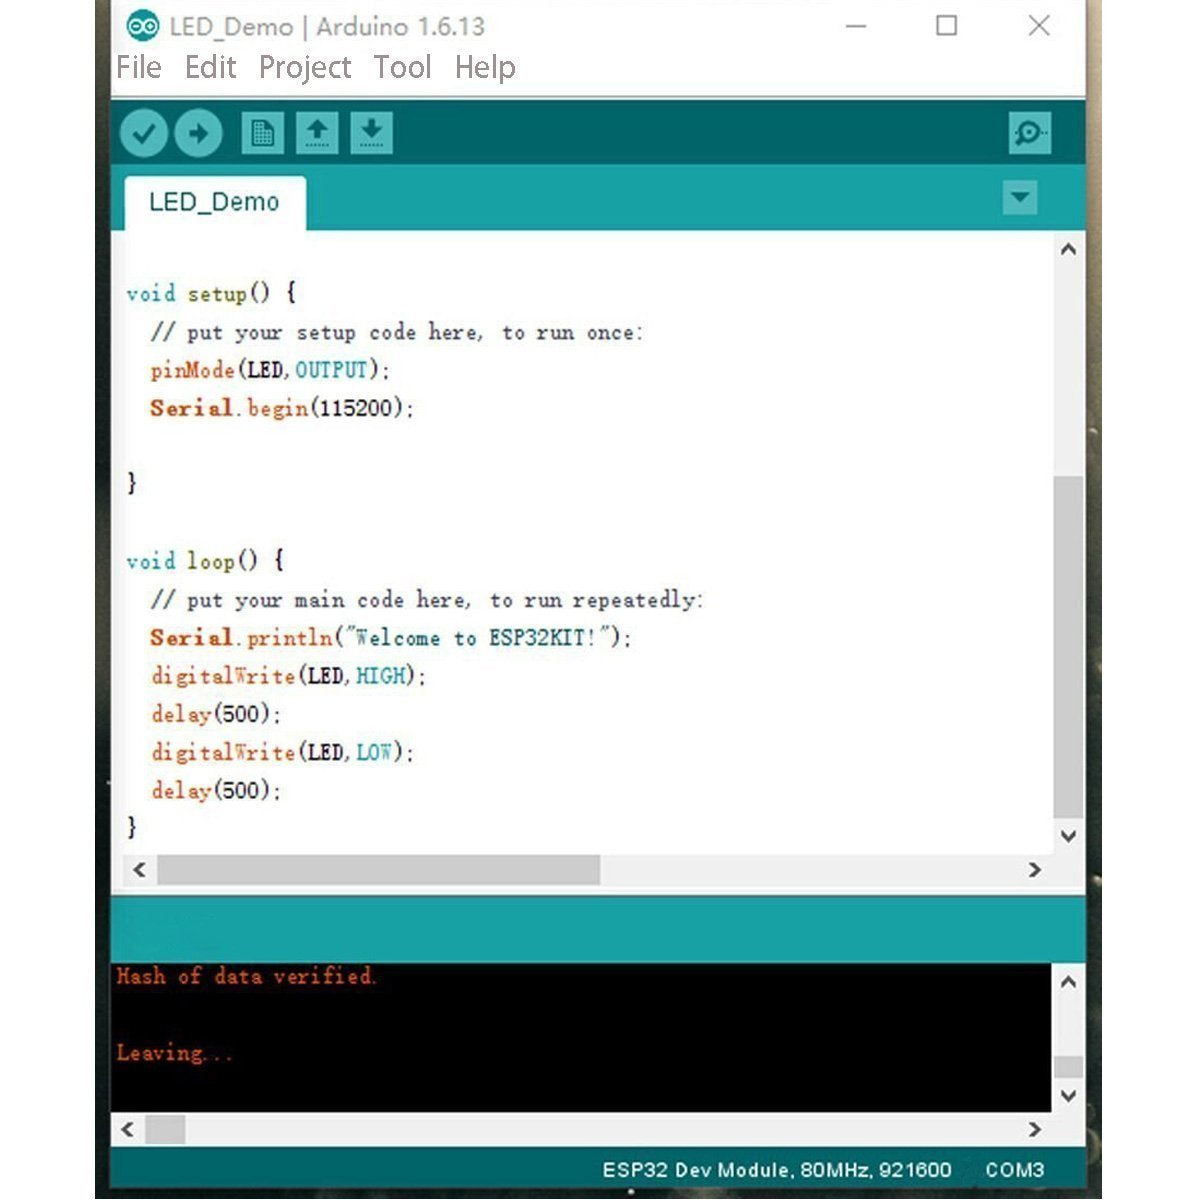
Task: Select the LED_Demo sketch tab
Action: [214, 202]
